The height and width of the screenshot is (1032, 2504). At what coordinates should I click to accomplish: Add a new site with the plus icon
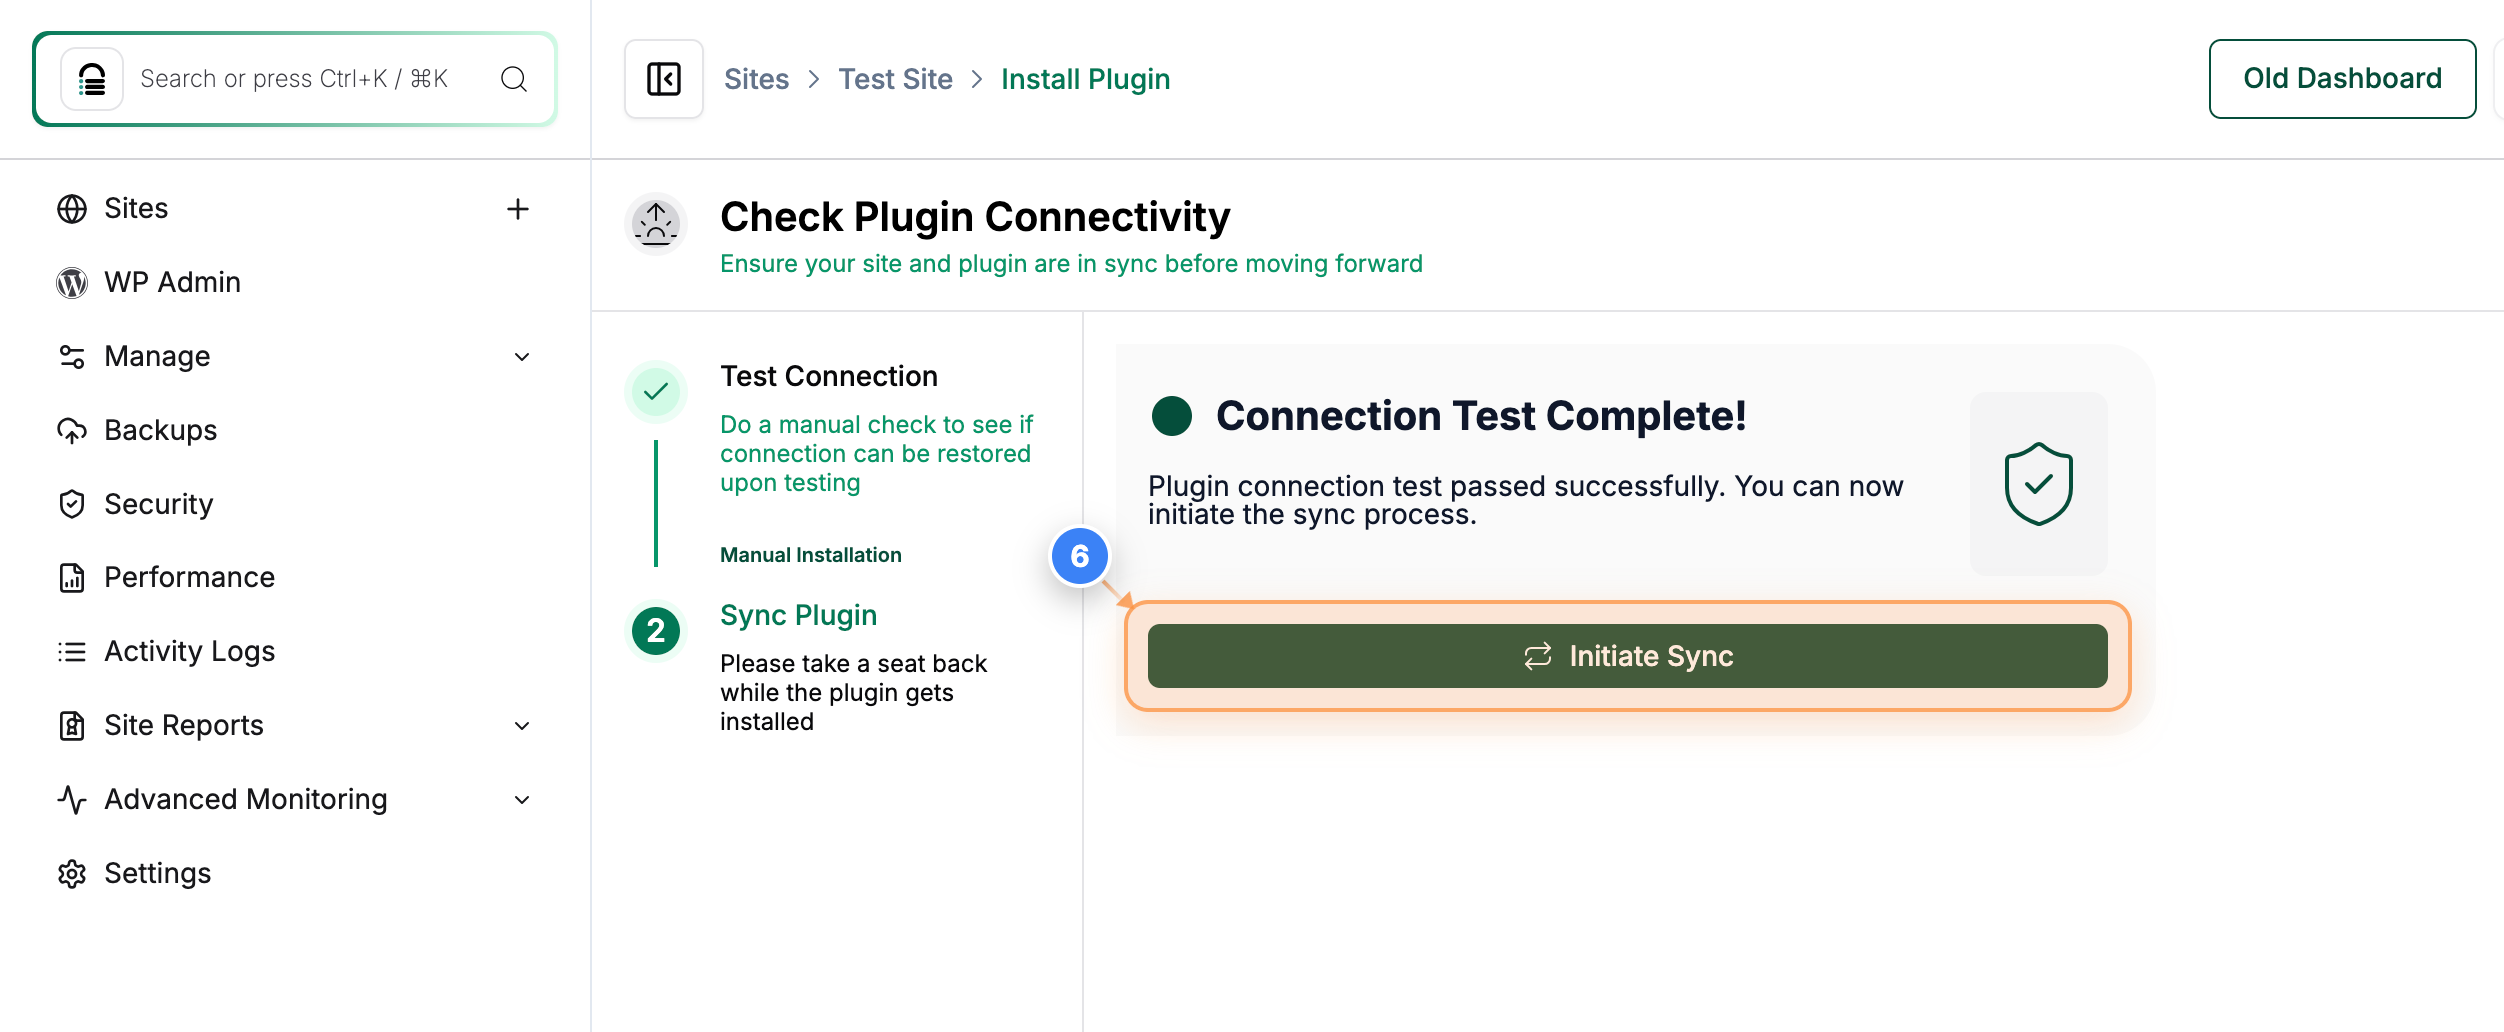pos(519,209)
